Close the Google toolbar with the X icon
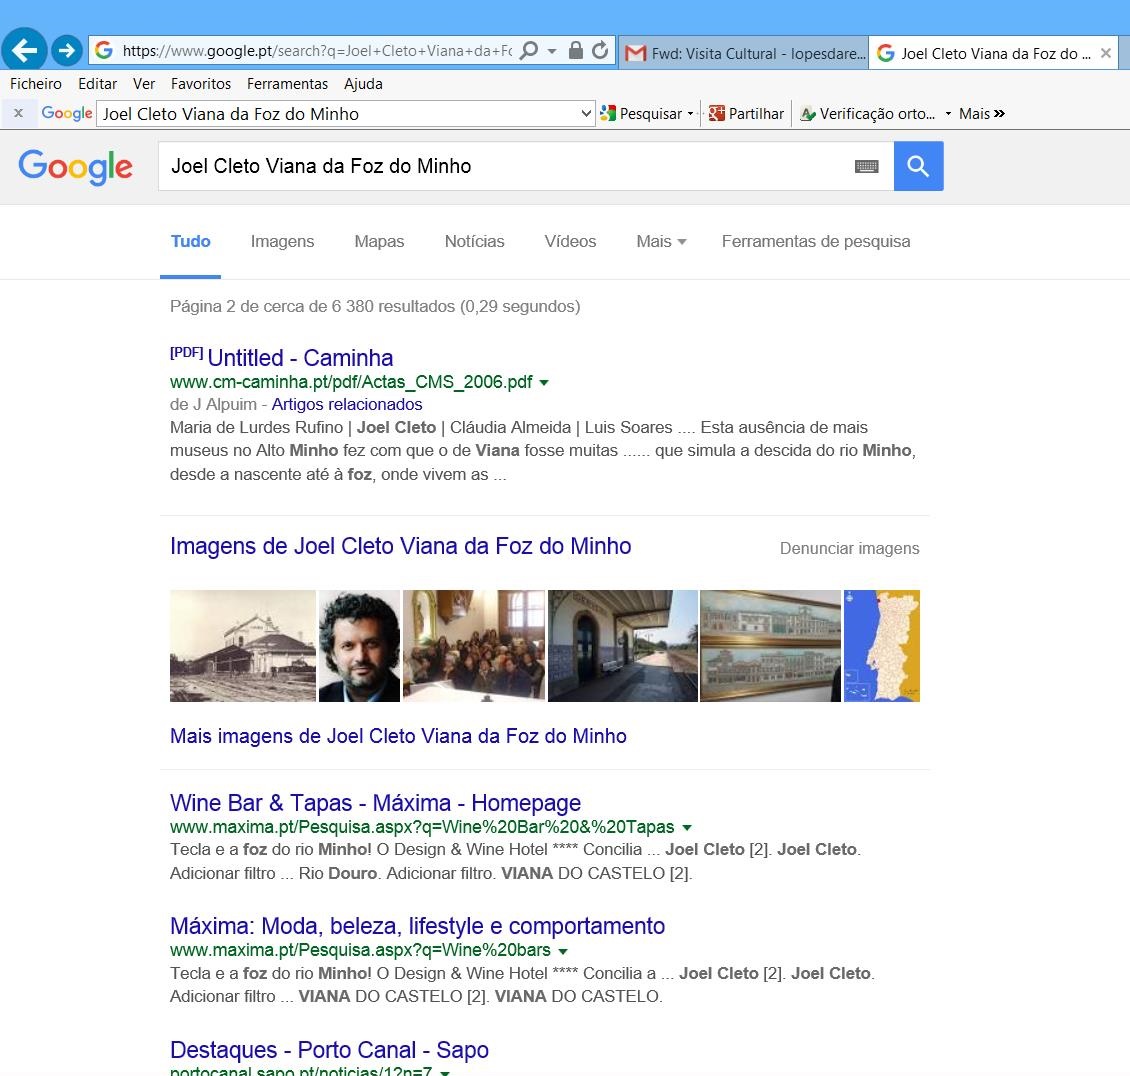 click(x=19, y=113)
